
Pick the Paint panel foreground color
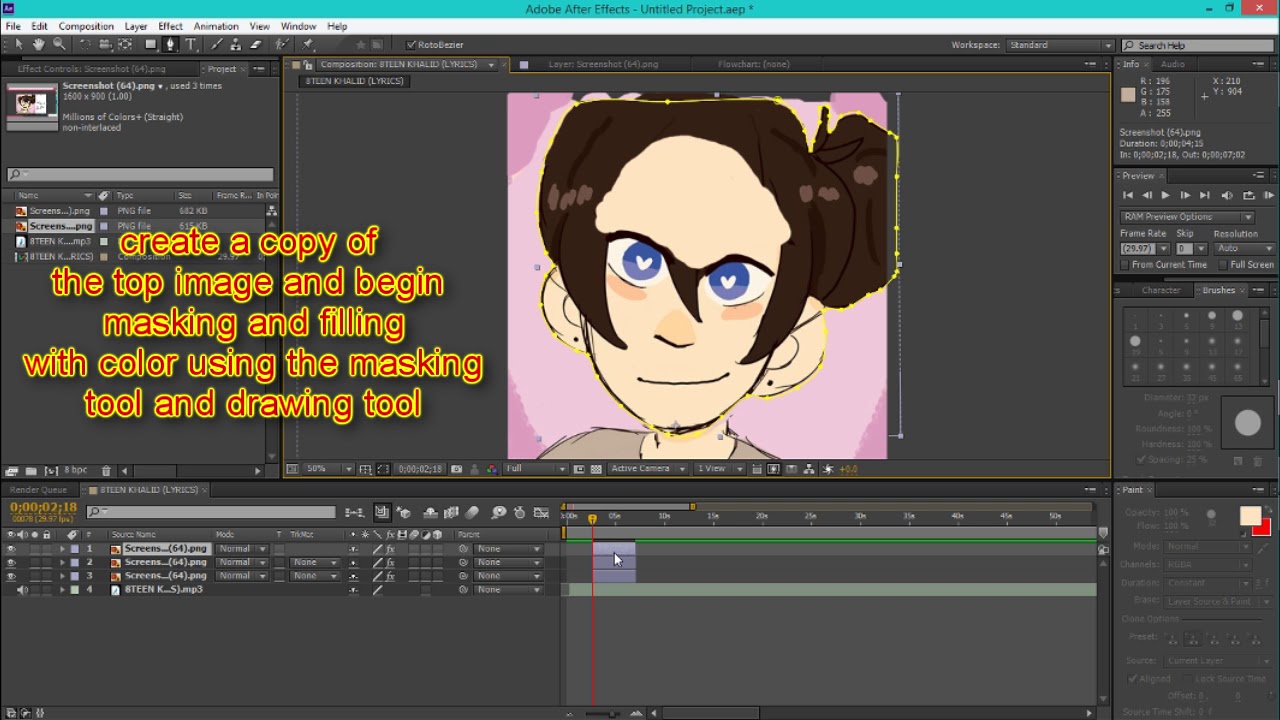click(1250, 516)
